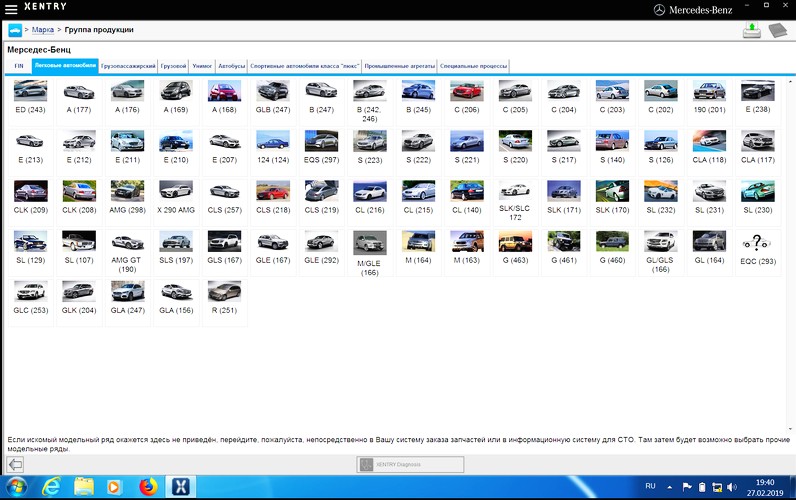The height and width of the screenshot is (500, 796).
Task: Select the ED (243) model
Action: click(x=30, y=100)
